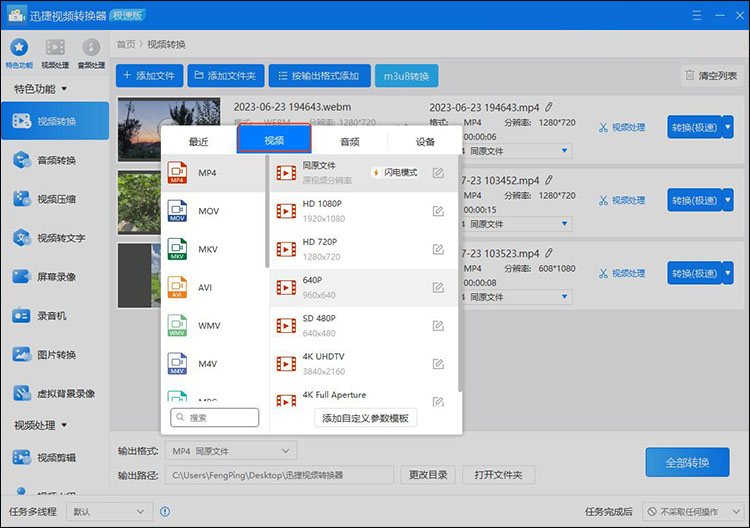
Task: Edit the HD 720P preset
Action: [438, 249]
